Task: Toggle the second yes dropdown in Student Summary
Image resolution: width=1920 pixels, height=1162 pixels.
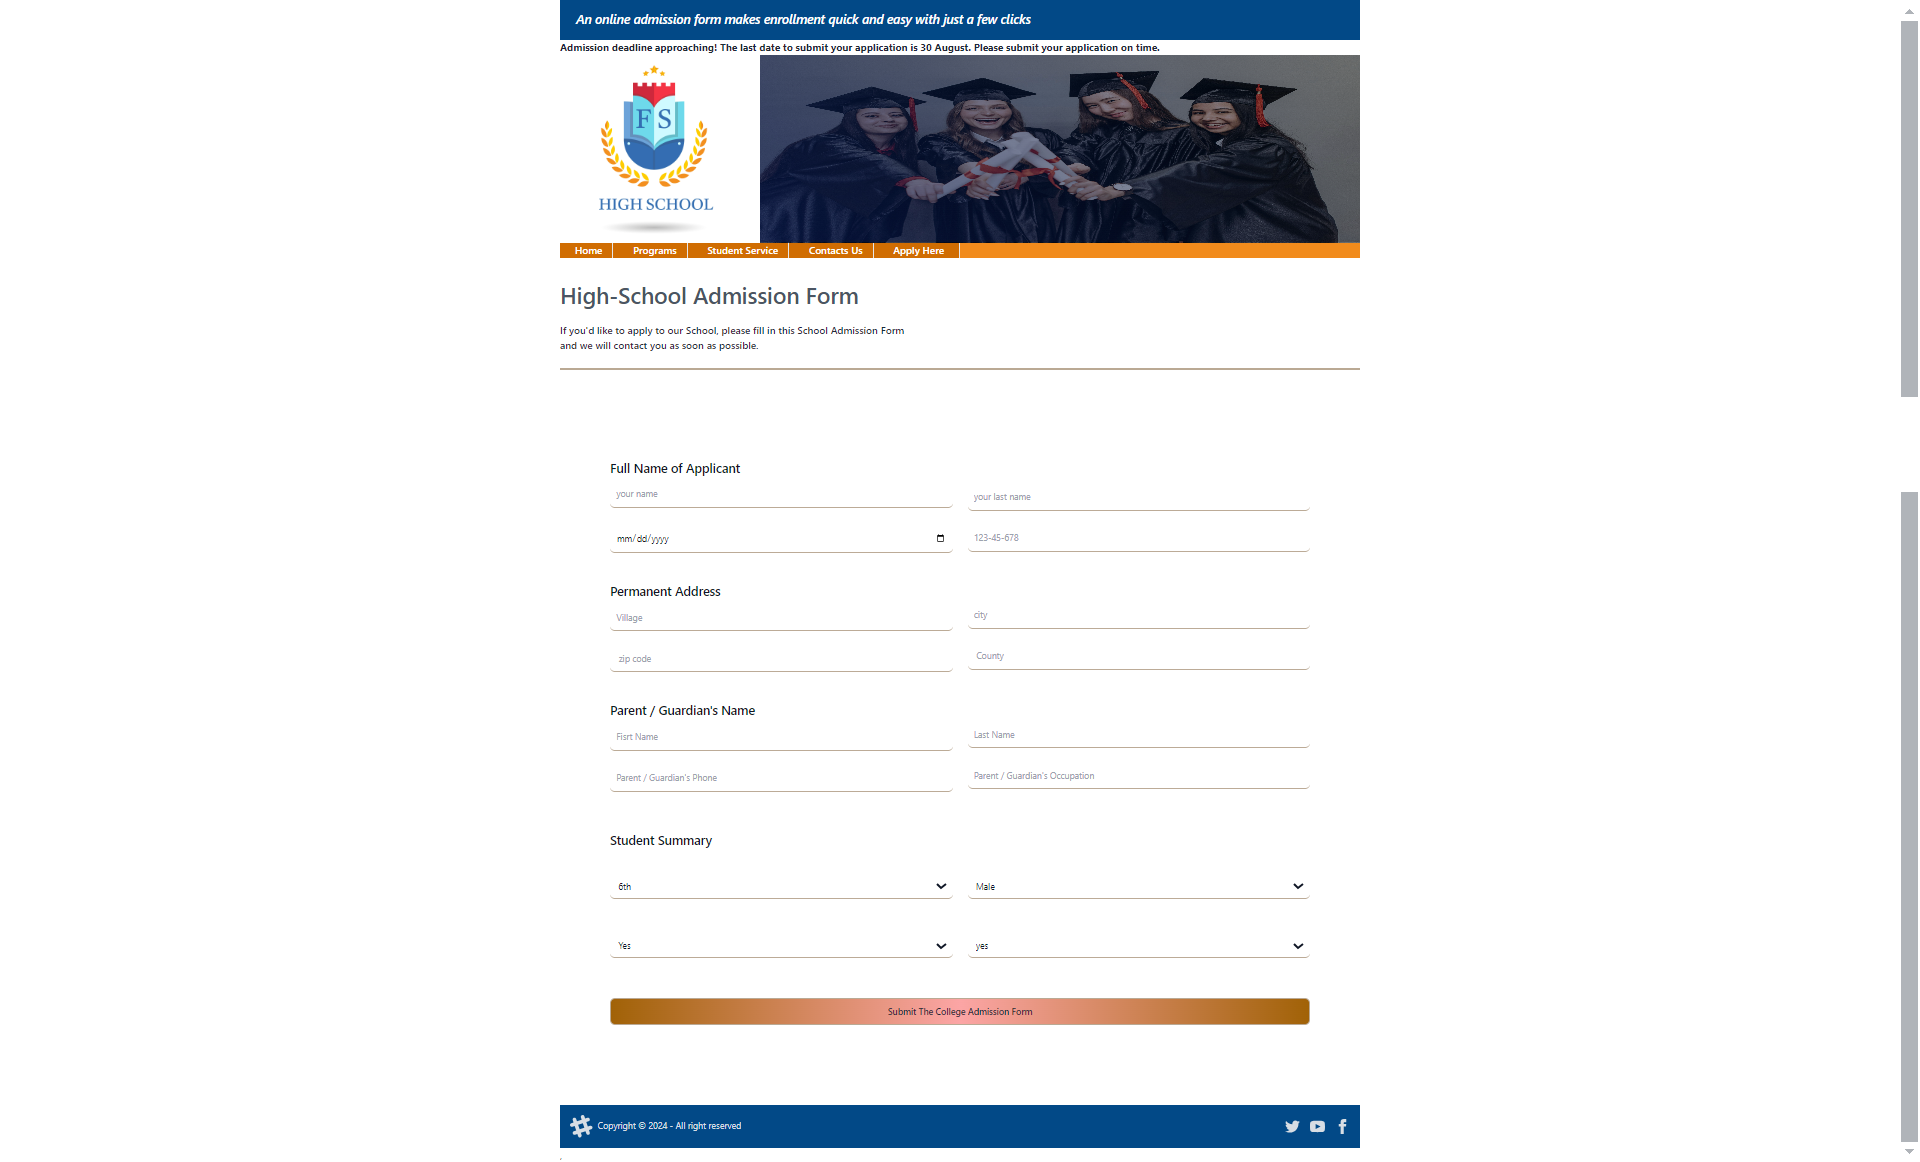Action: 1138,945
